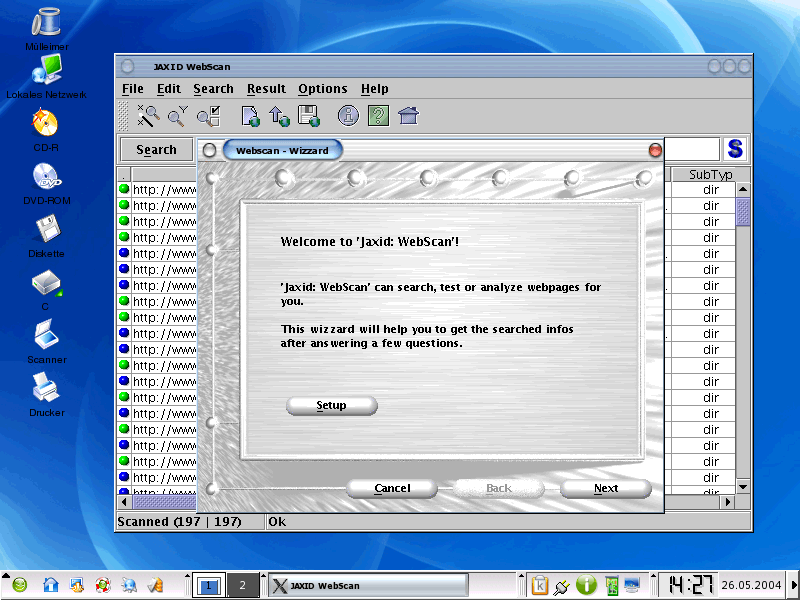Click the right arrow of the horizontal scrollbar
The image size is (800, 600).
pos(728,502)
